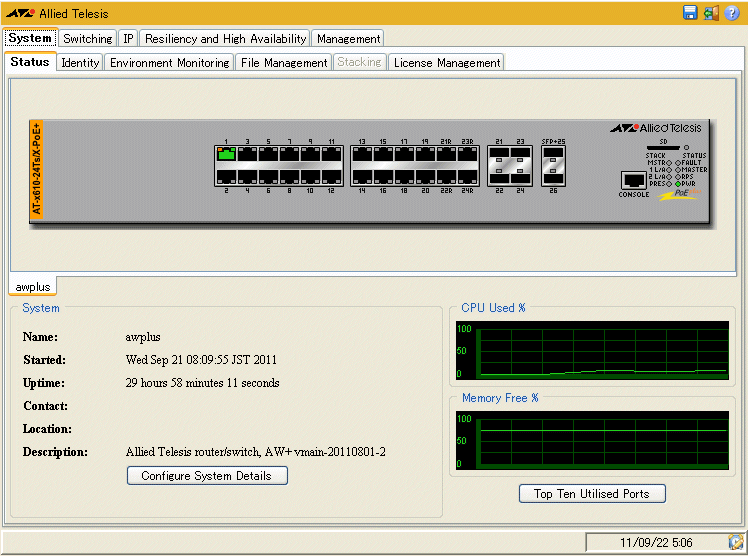
Task: Click the Allied Telesis logo in header
Action: (57, 13)
